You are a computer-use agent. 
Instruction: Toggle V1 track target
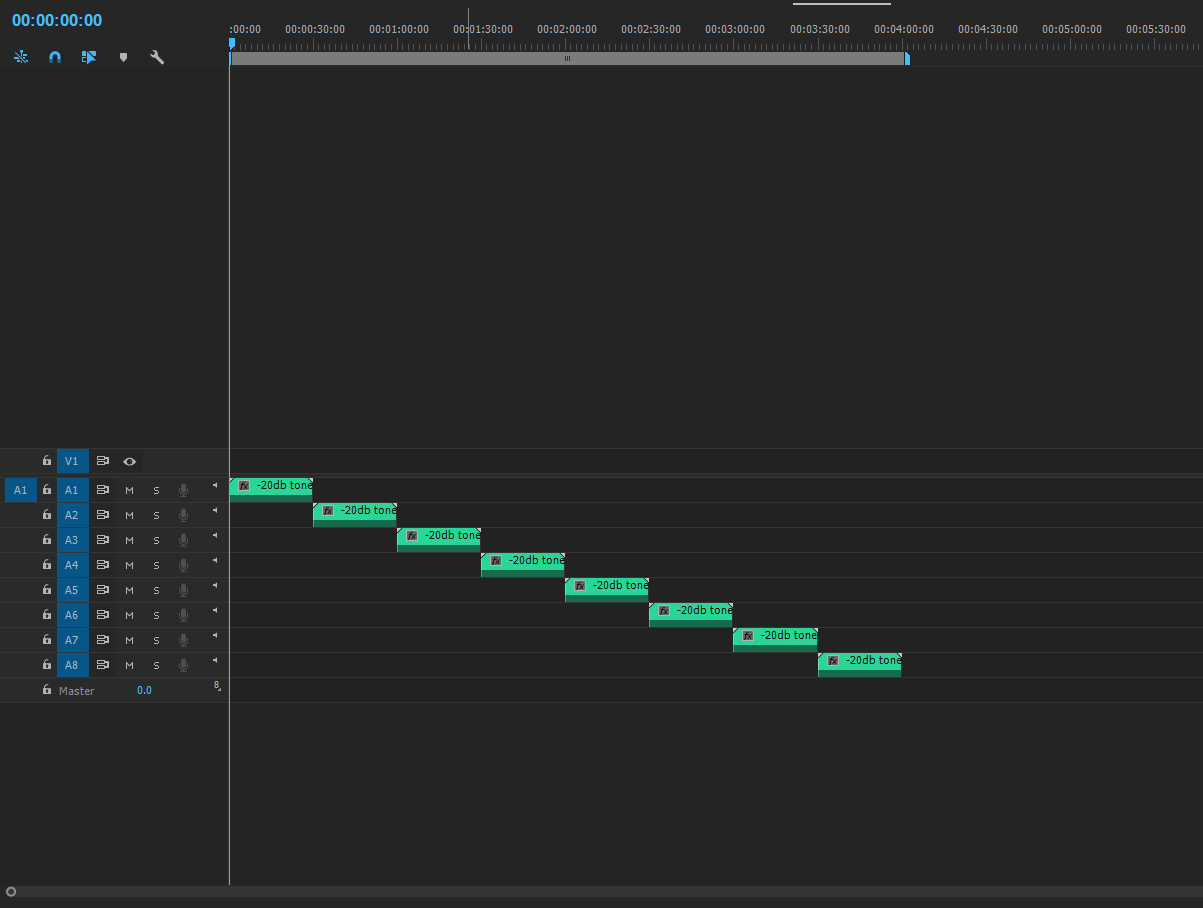click(72, 461)
